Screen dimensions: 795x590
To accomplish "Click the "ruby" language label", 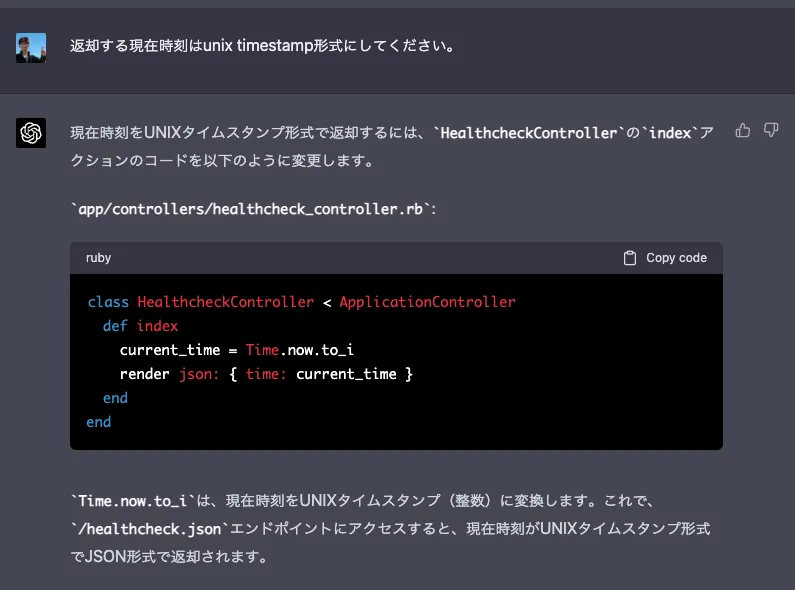I will point(98,258).
